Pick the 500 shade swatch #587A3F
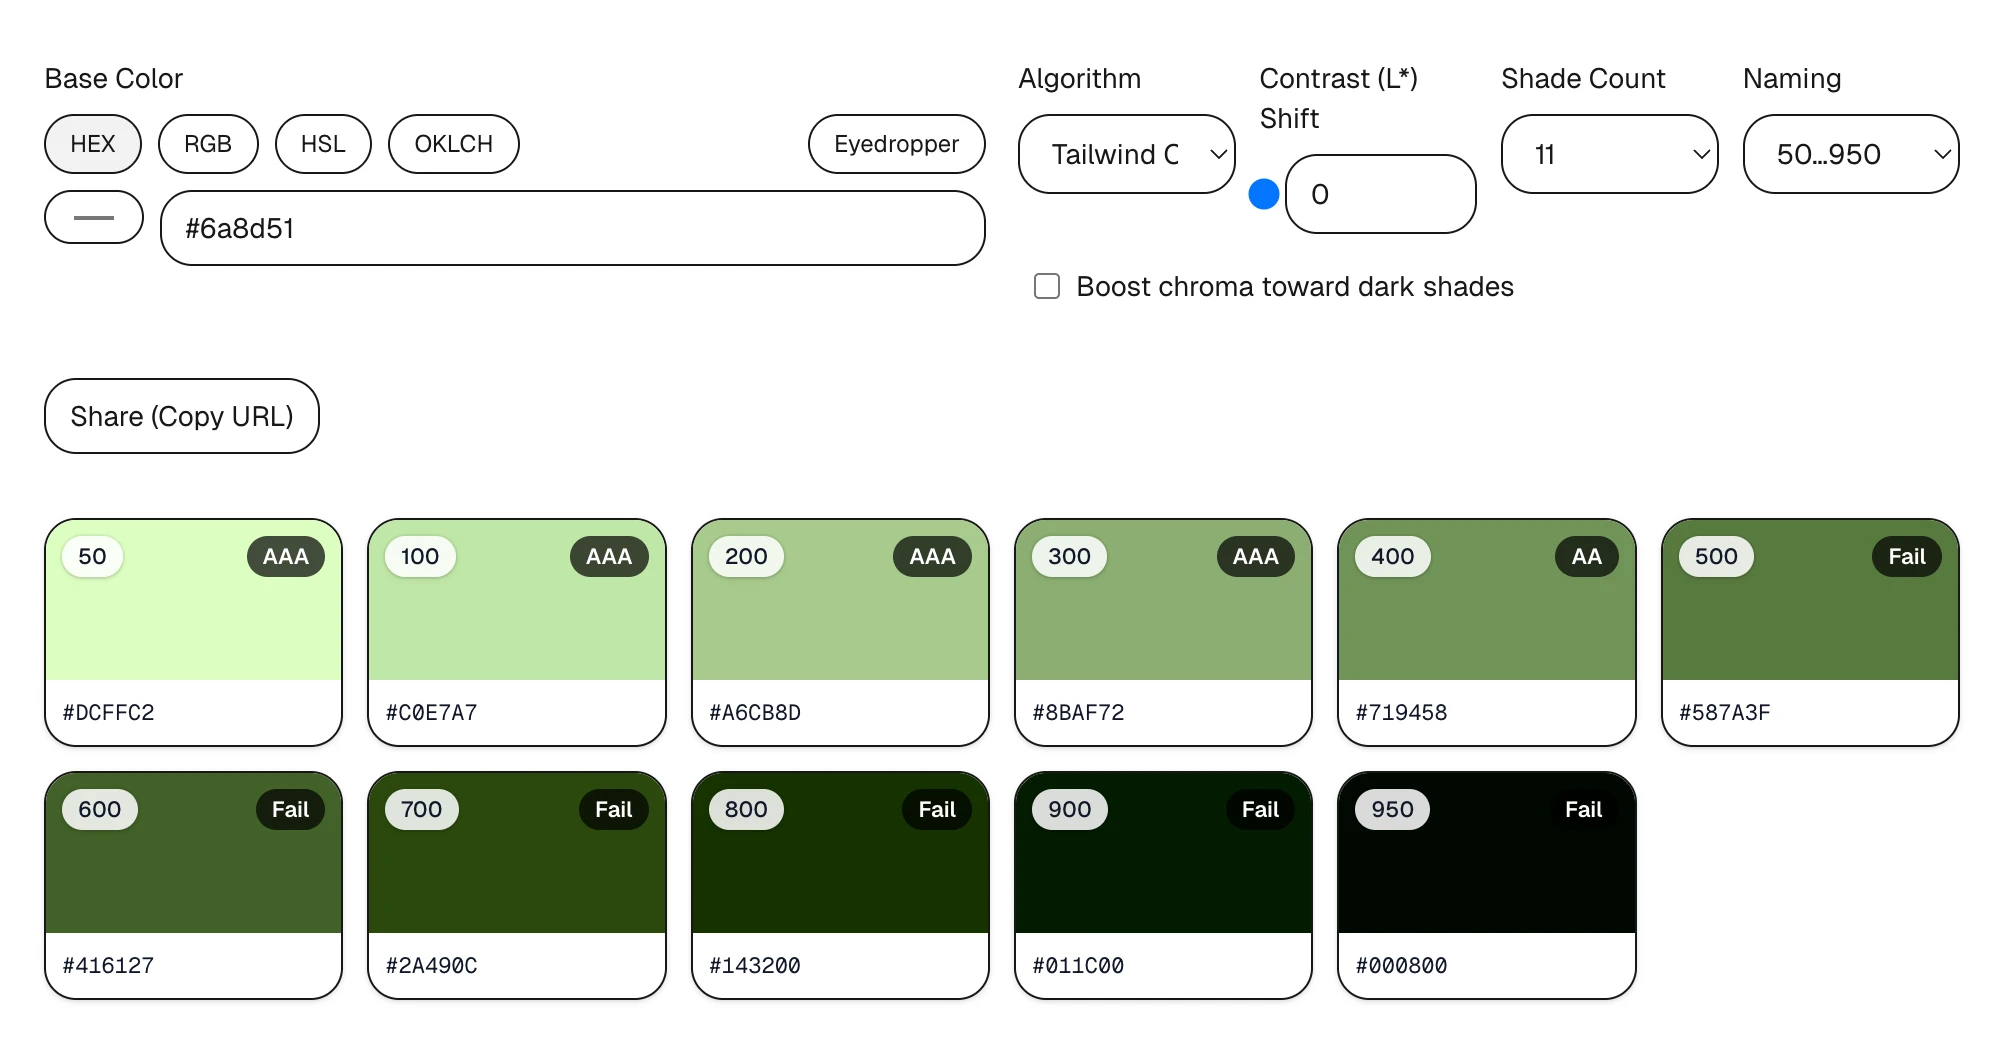This screenshot has width=2008, height=1040. [1809, 620]
